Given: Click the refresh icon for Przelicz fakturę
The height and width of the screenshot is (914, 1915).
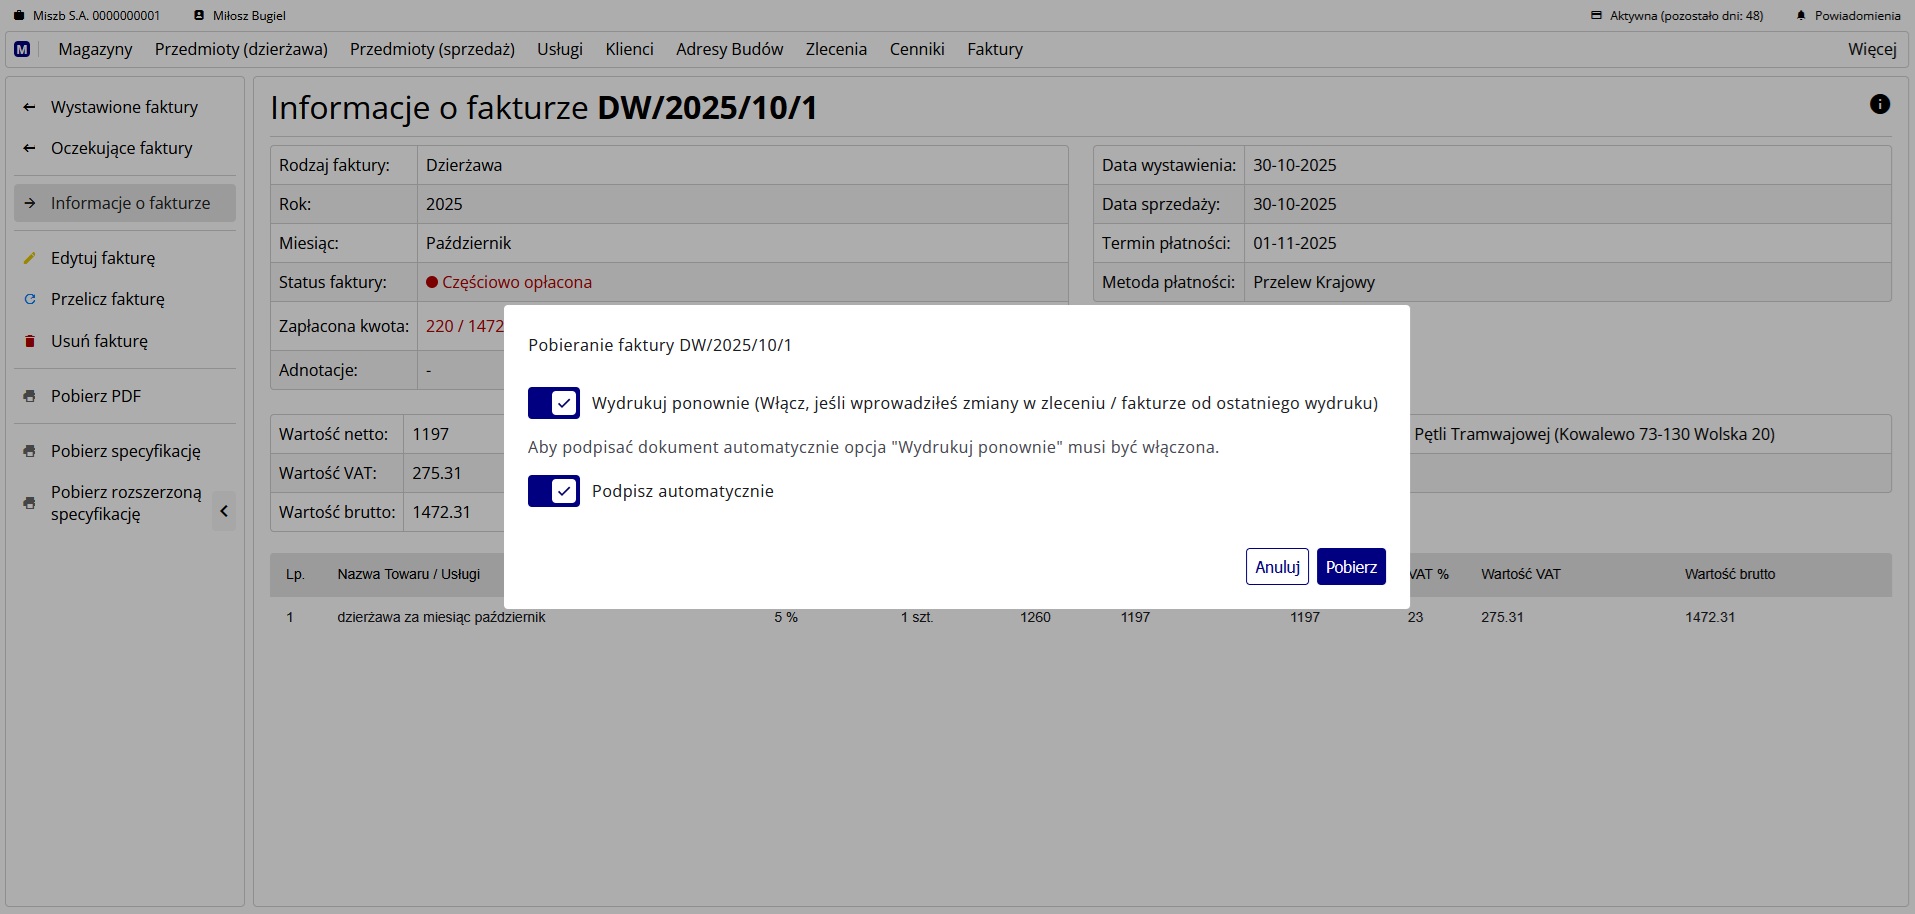Looking at the screenshot, I should [x=30, y=299].
